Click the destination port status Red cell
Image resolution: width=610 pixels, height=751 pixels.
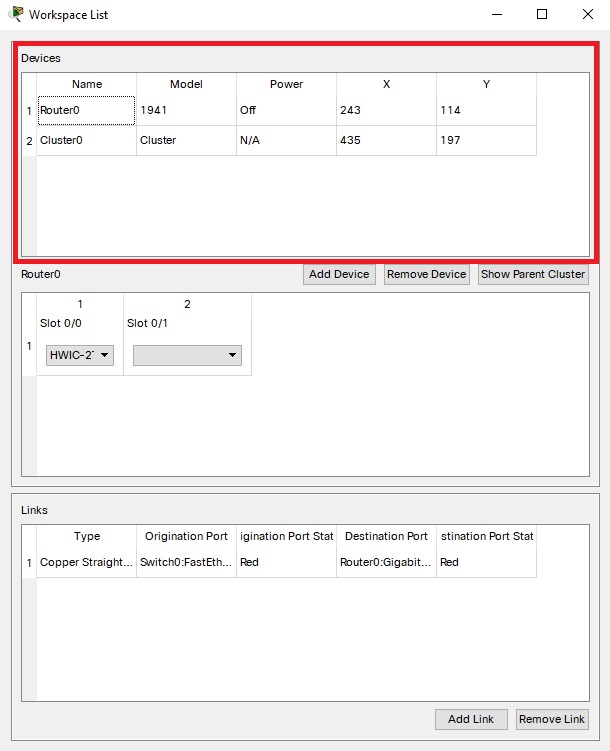tap(486, 562)
